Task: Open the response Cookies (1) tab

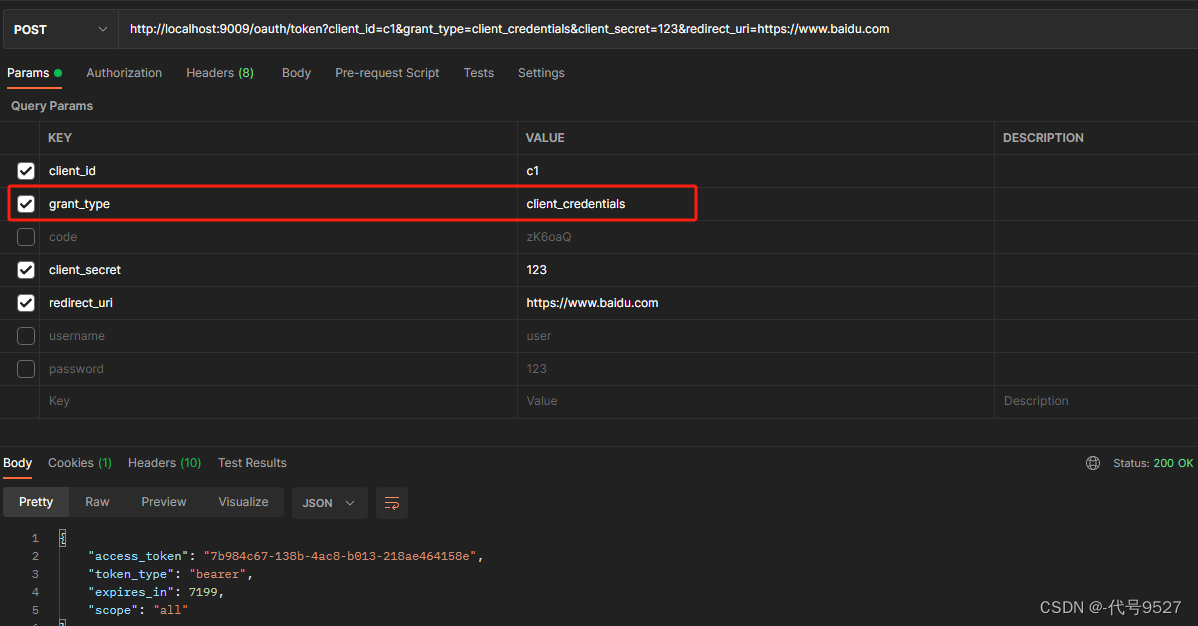Action: coord(79,463)
